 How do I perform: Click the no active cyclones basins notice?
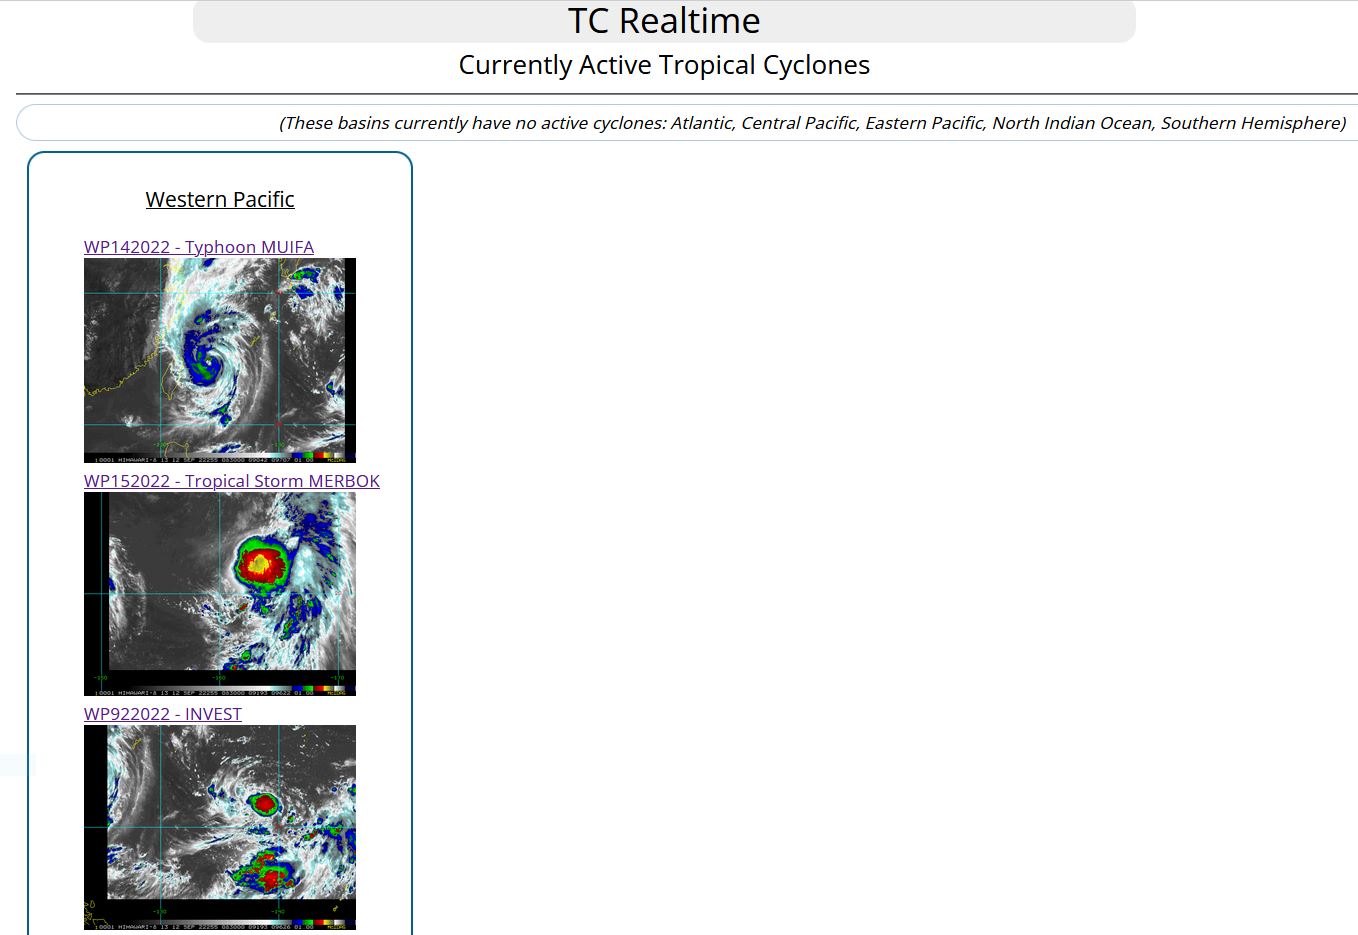coord(811,123)
